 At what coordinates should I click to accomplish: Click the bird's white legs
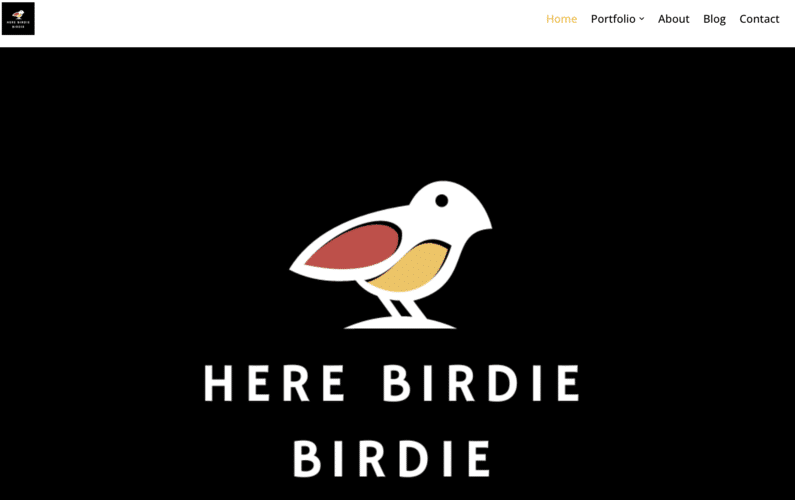402,308
